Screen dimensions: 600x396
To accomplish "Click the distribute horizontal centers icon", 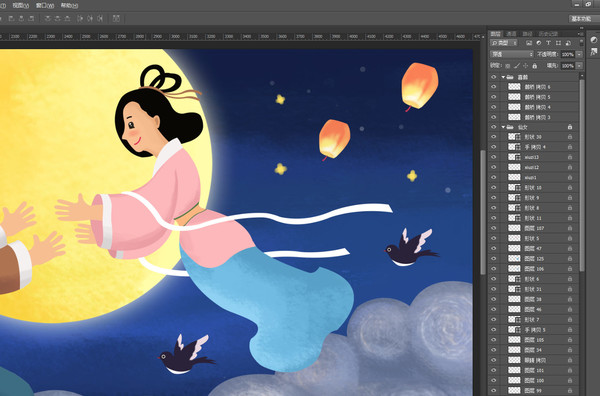I will pyautogui.click(x=90, y=18).
